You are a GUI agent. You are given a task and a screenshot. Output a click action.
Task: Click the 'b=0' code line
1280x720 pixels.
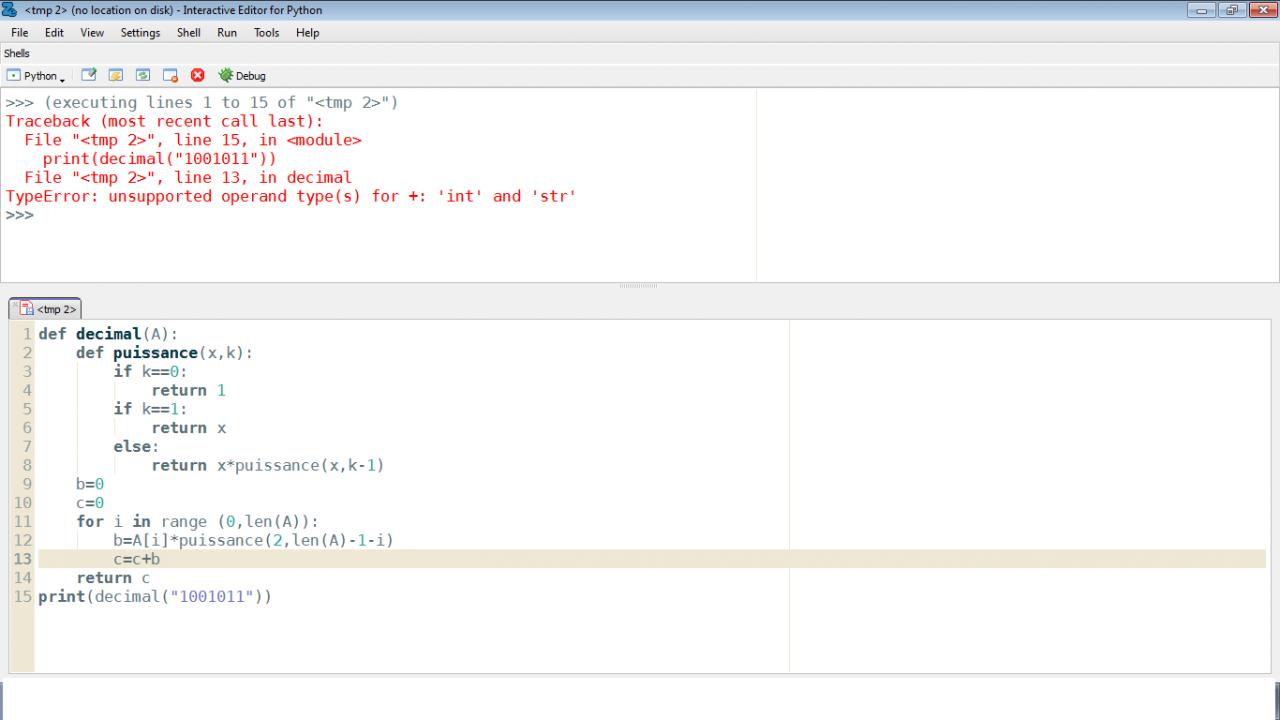[x=90, y=484]
